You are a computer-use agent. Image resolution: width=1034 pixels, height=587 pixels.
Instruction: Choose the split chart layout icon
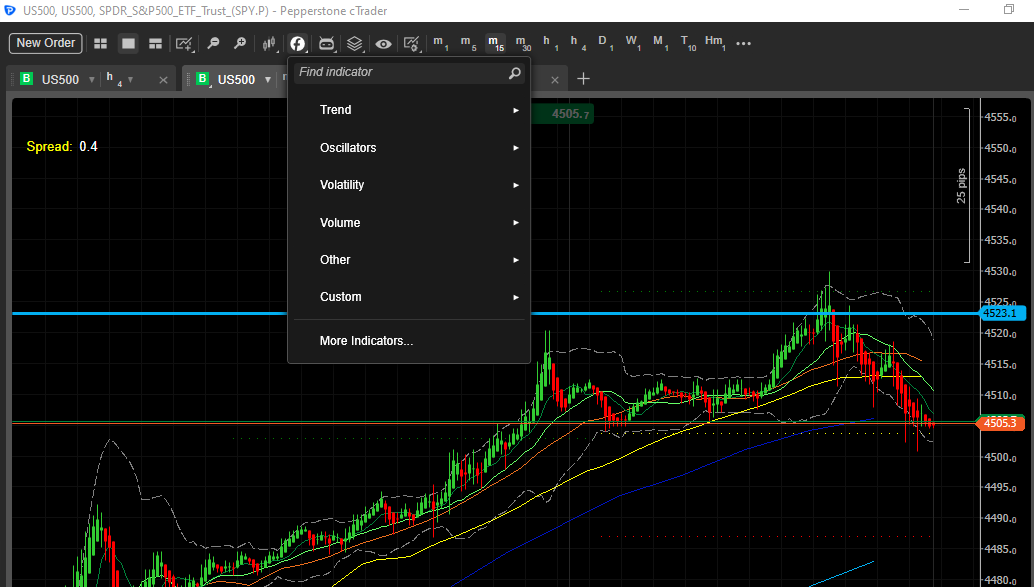click(156, 44)
